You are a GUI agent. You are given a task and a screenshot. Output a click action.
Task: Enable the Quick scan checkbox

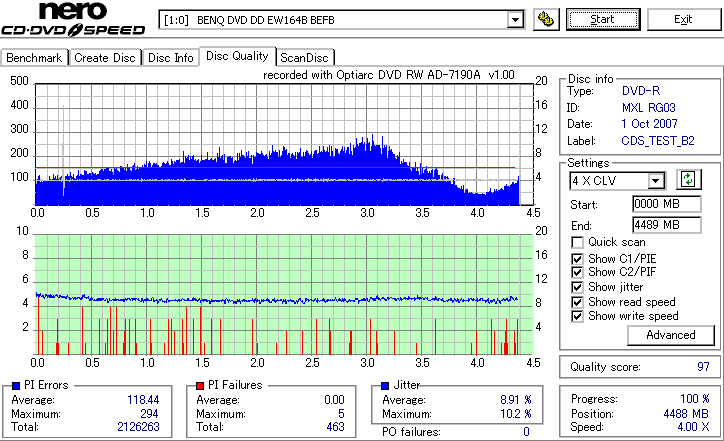pyautogui.click(x=577, y=242)
